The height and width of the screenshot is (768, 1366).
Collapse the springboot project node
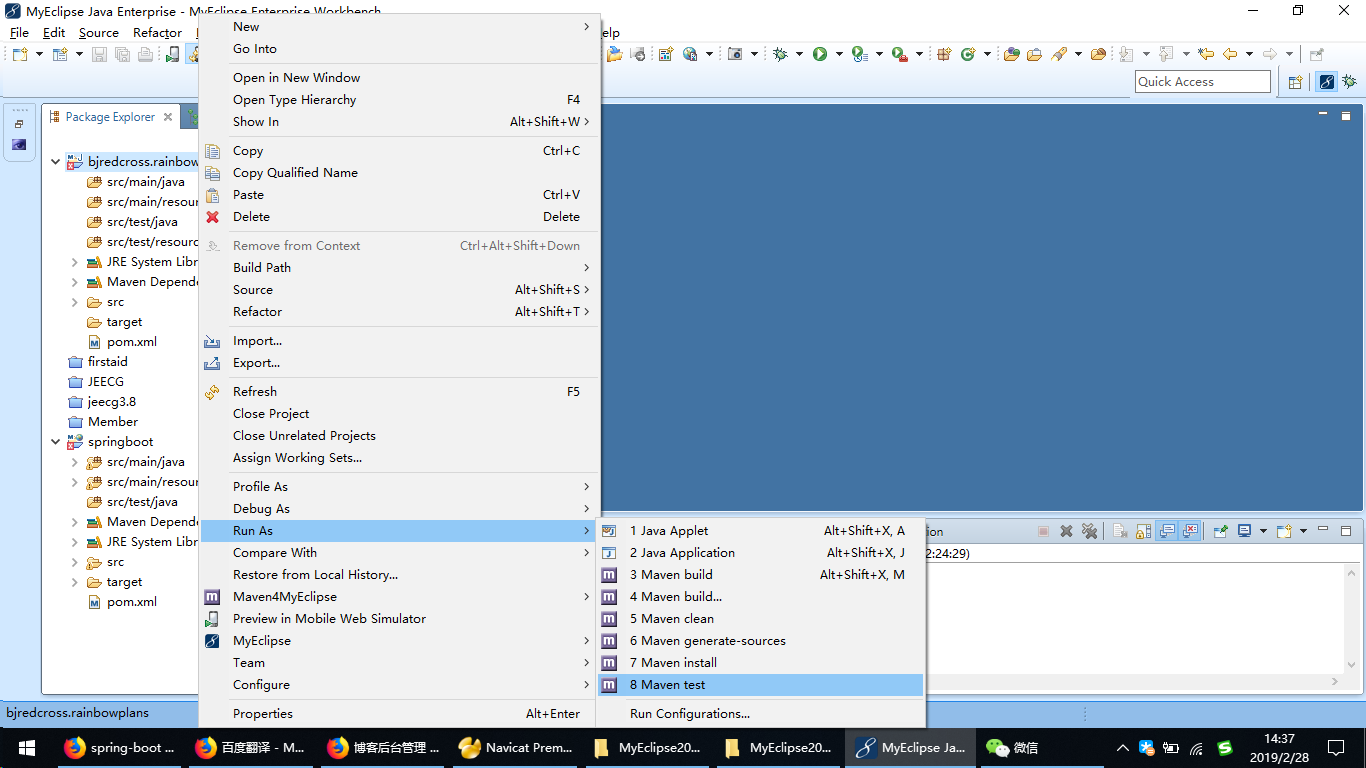[55, 442]
